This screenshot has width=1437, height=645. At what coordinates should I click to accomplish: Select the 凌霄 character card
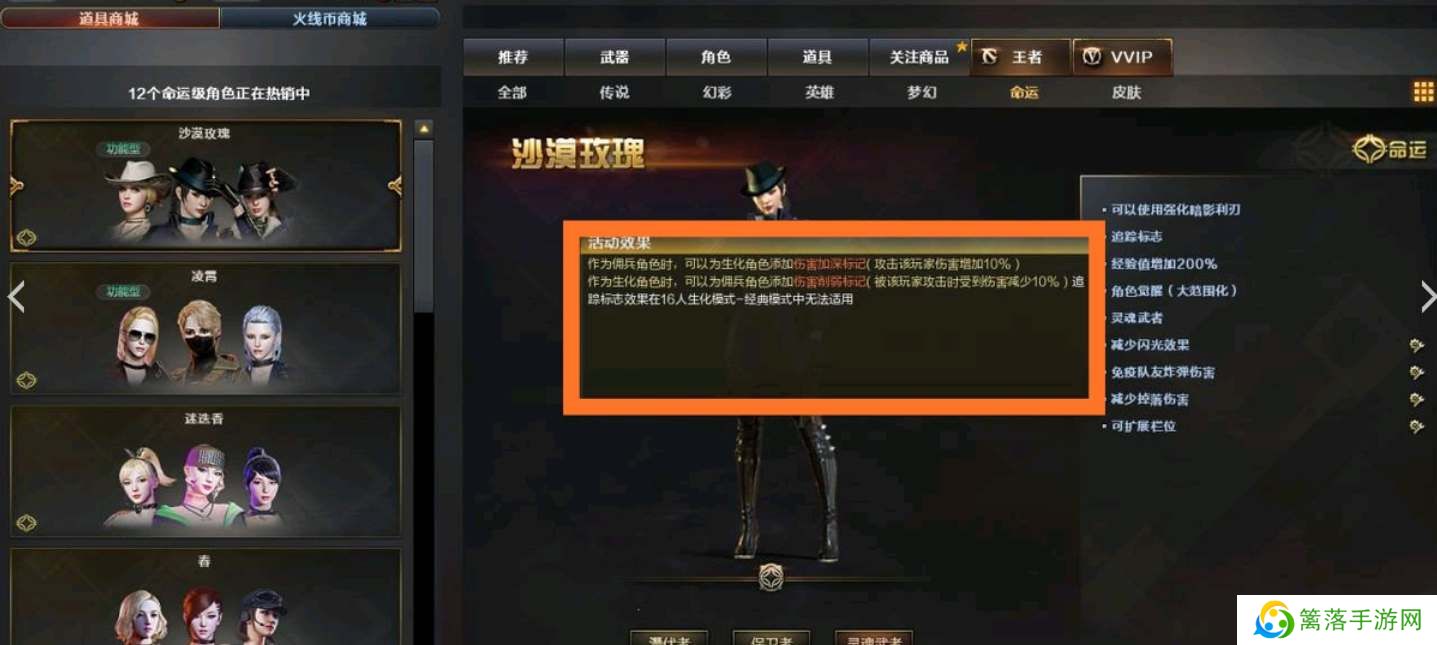pos(205,328)
